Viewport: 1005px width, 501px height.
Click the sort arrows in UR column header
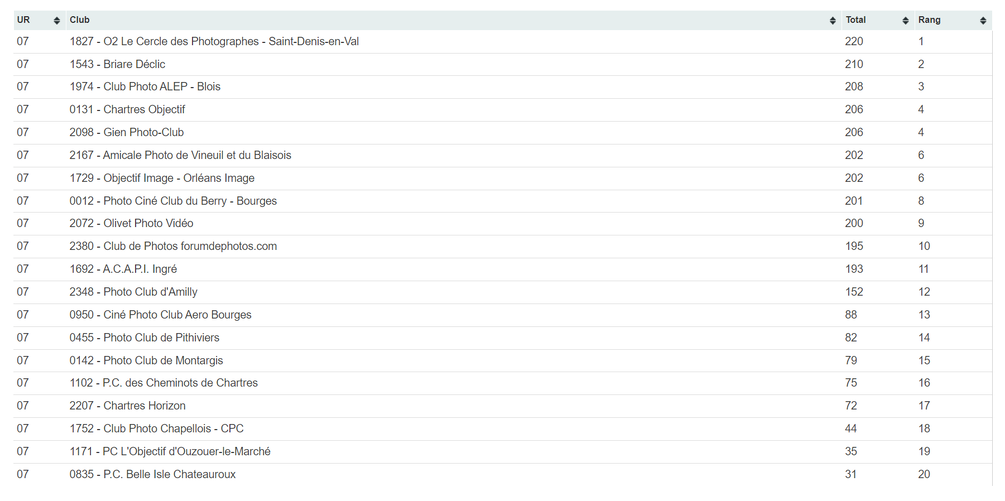57,21
